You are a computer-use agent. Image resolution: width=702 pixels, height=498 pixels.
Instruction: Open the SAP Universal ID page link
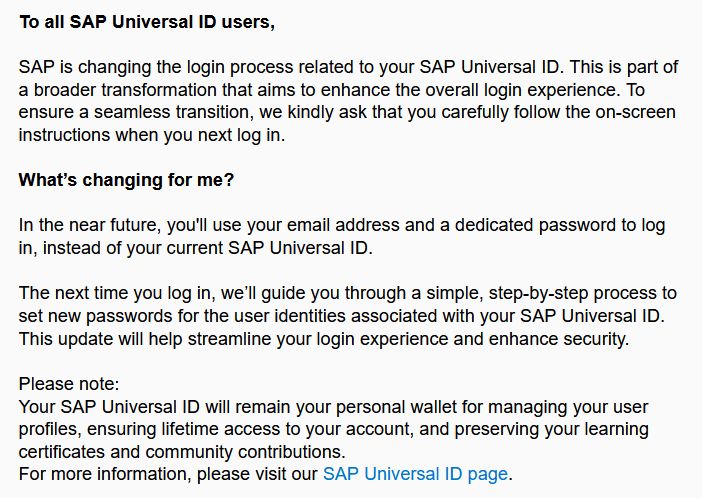tap(415, 473)
